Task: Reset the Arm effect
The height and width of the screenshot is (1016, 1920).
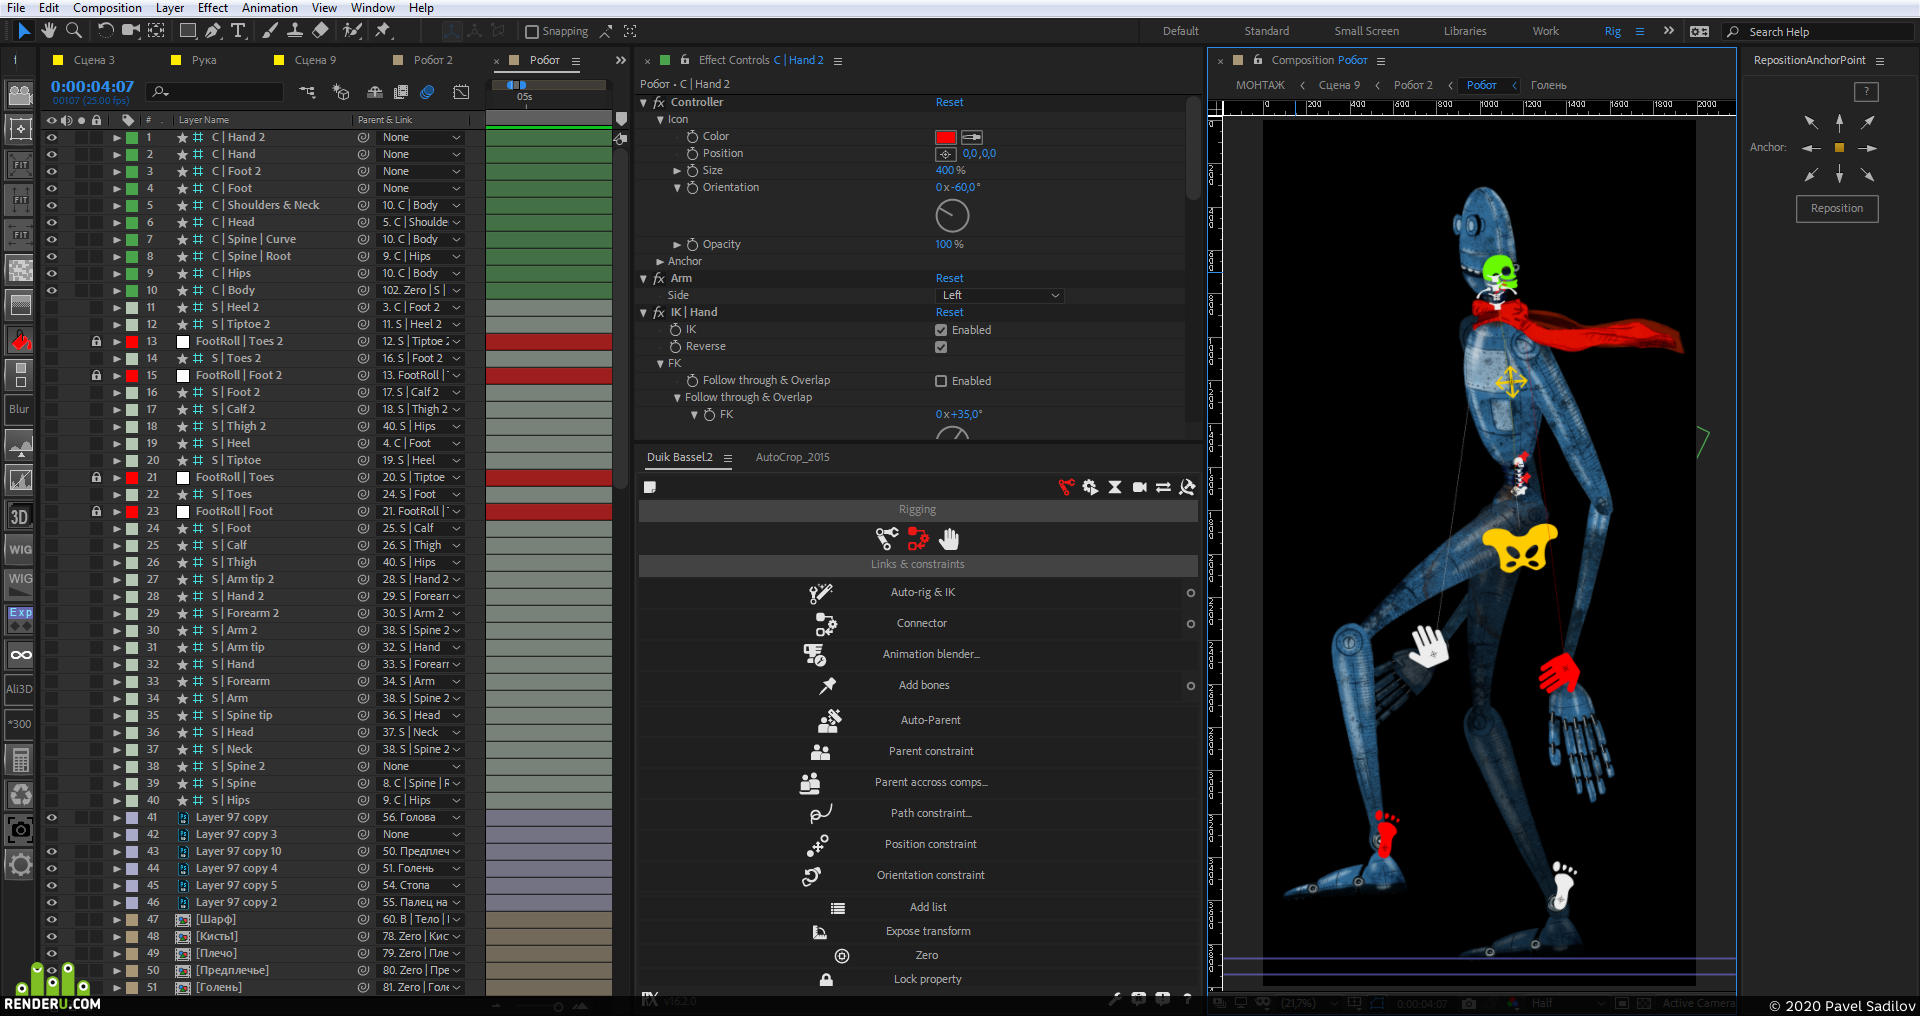Action: click(949, 279)
